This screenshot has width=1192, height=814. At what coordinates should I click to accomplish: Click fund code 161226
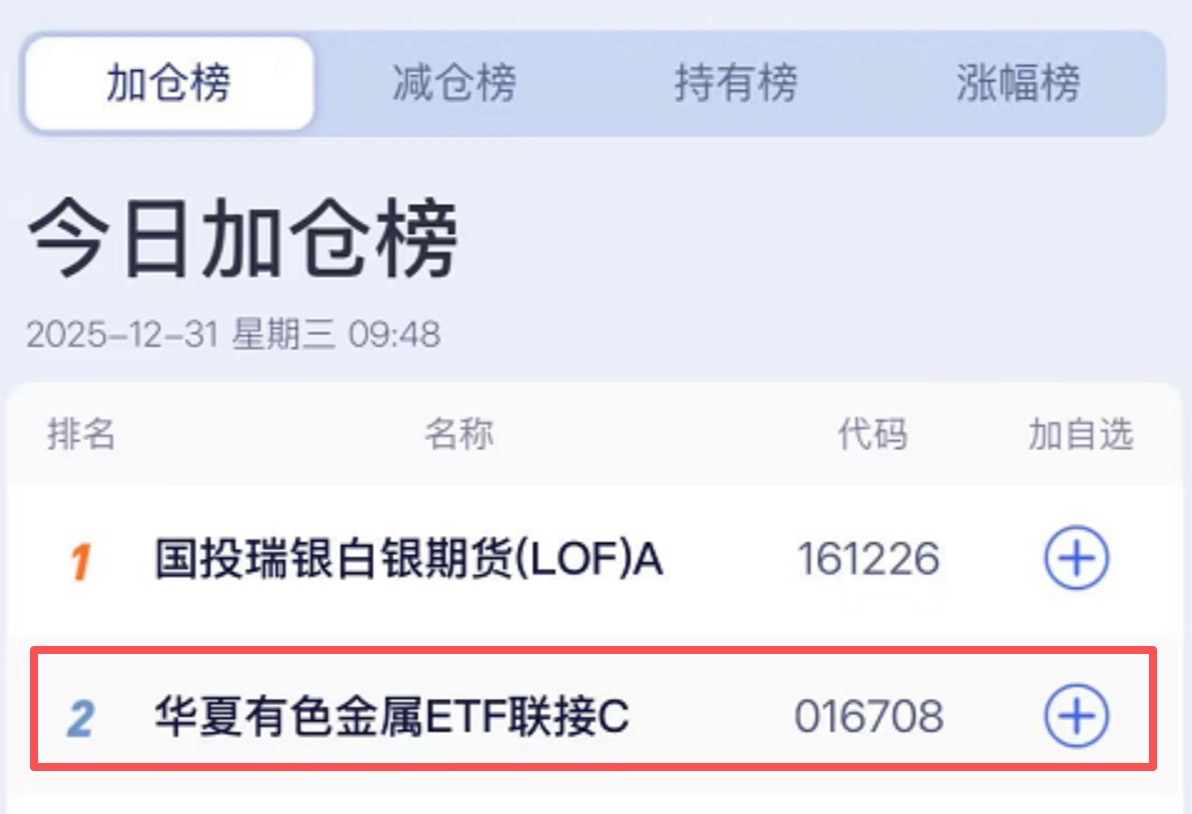pos(868,560)
